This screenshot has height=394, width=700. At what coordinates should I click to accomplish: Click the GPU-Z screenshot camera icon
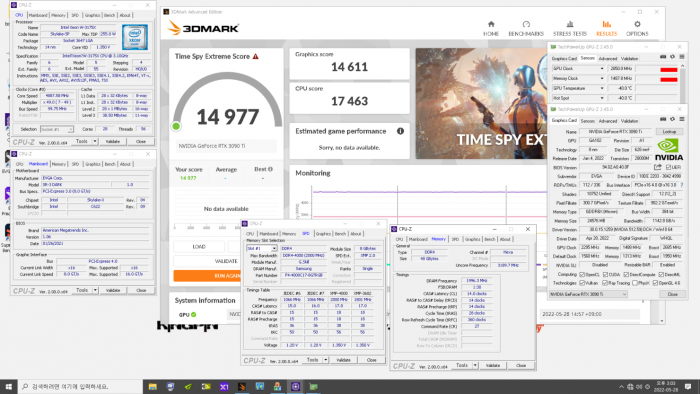click(663, 119)
